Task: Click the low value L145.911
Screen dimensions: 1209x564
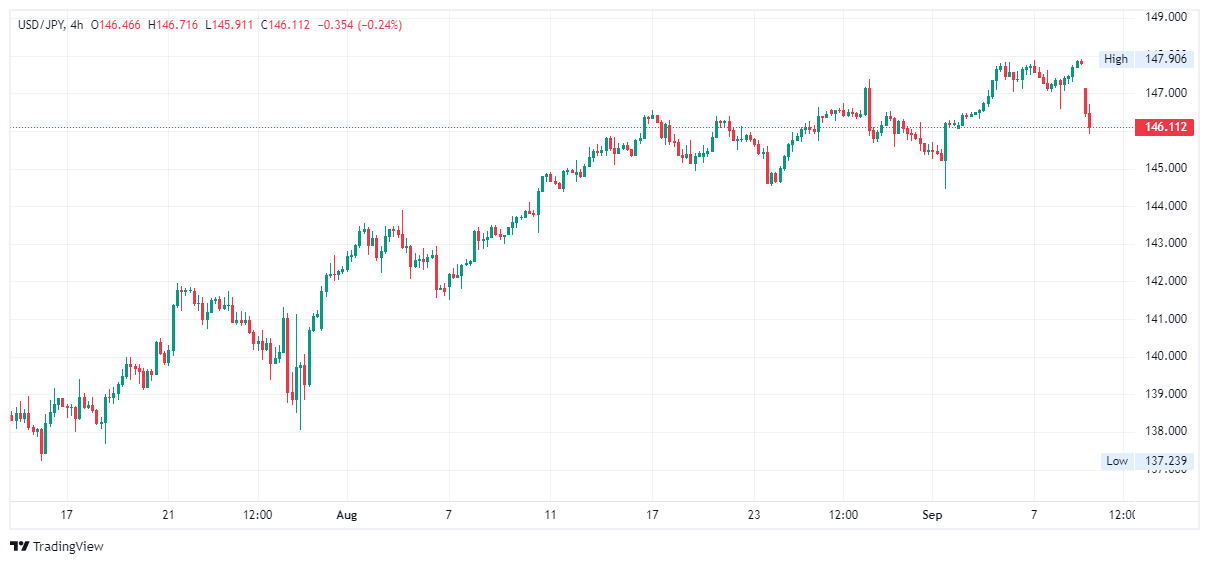Action: click(x=231, y=25)
